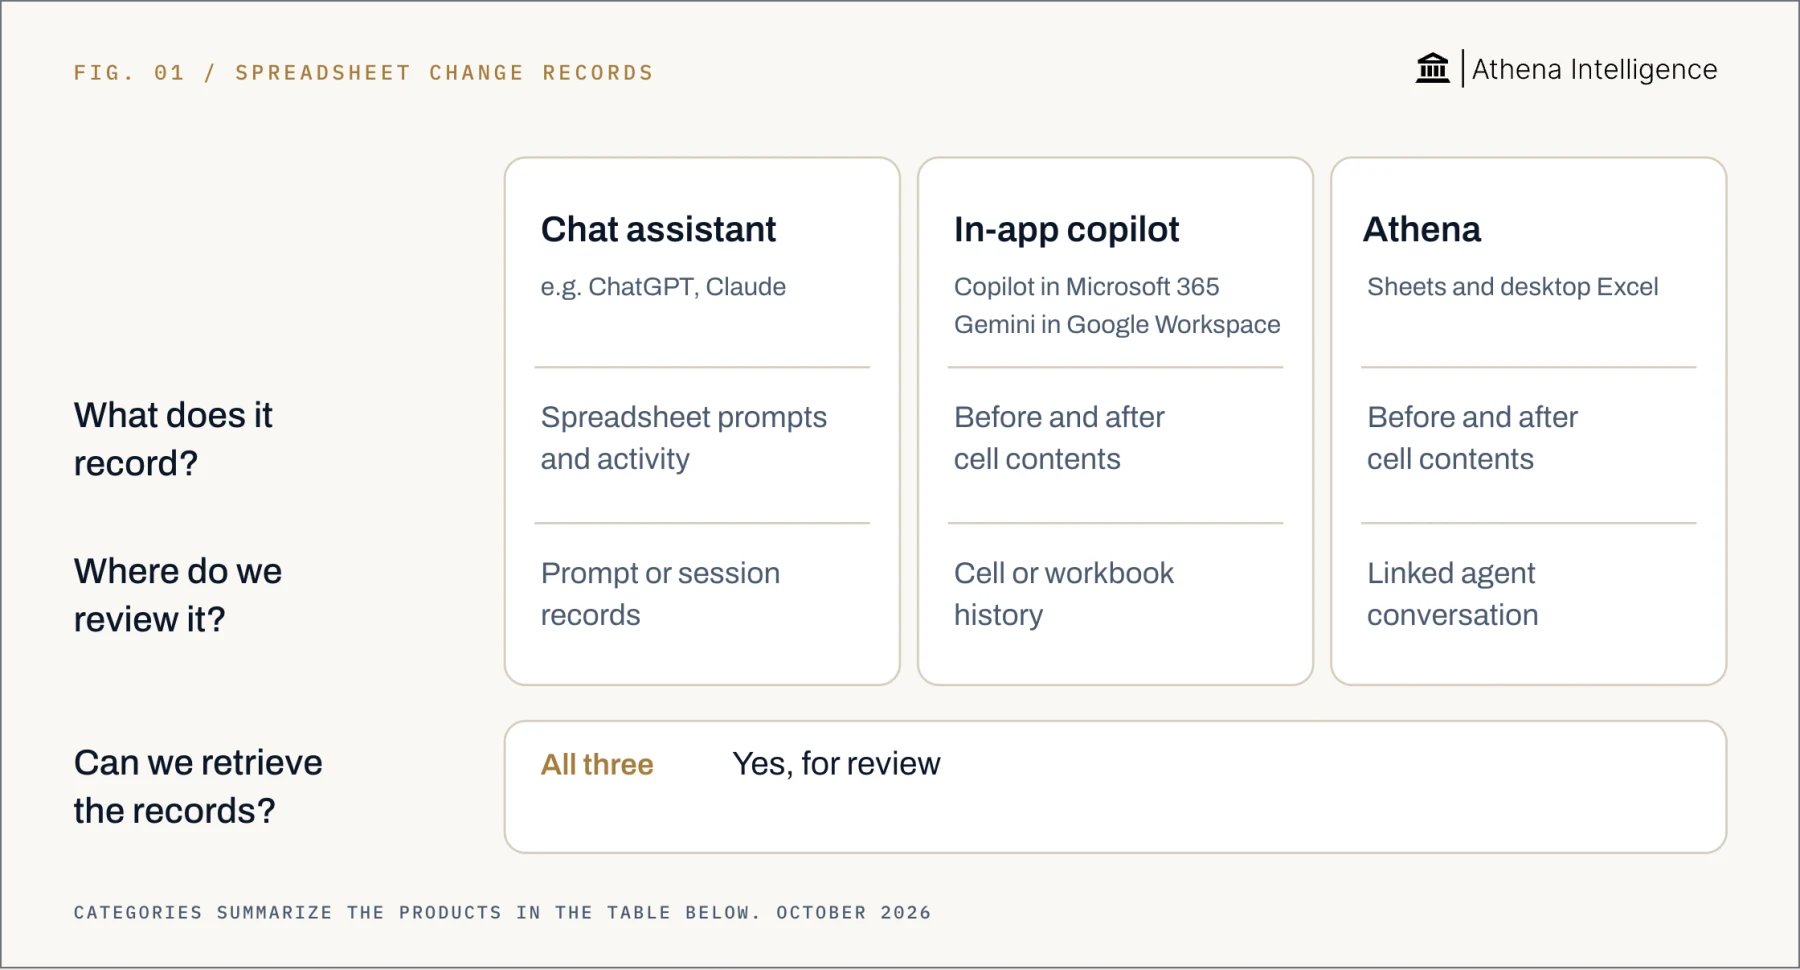1800x970 pixels.
Task: Click 'Before and after cell contents' in Athena card
Action: [1472, 438]
